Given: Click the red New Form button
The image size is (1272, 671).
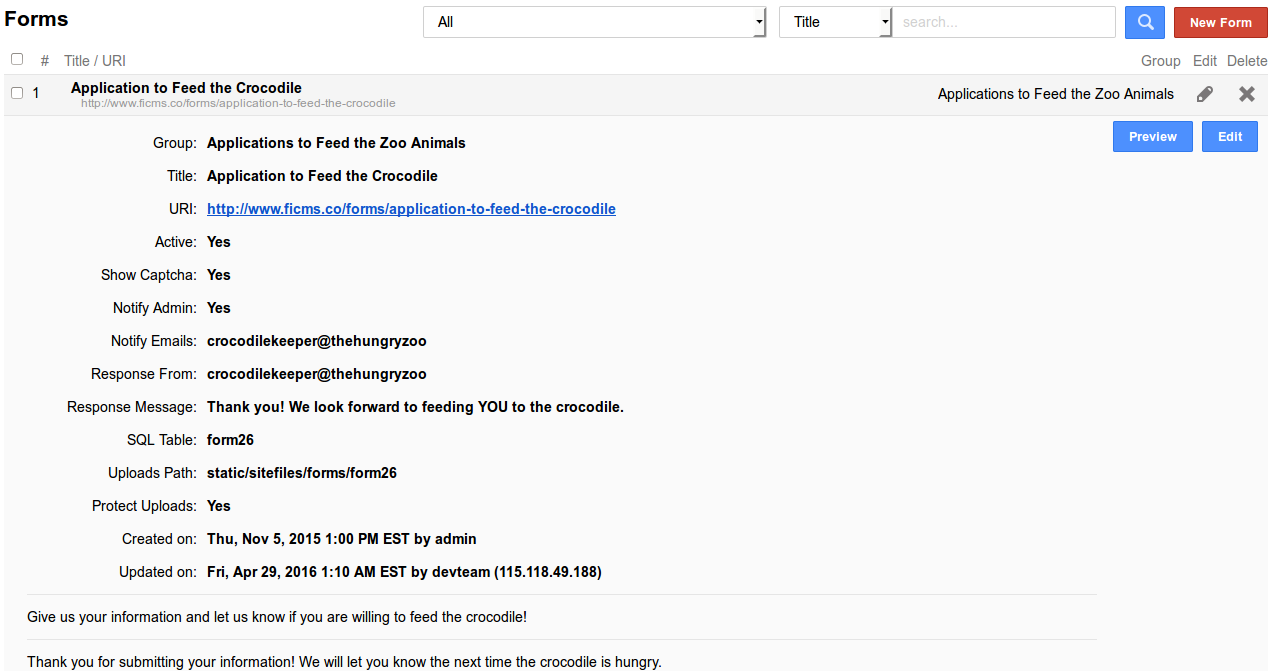Looking at the screenshot, I should pos(1220,22).
